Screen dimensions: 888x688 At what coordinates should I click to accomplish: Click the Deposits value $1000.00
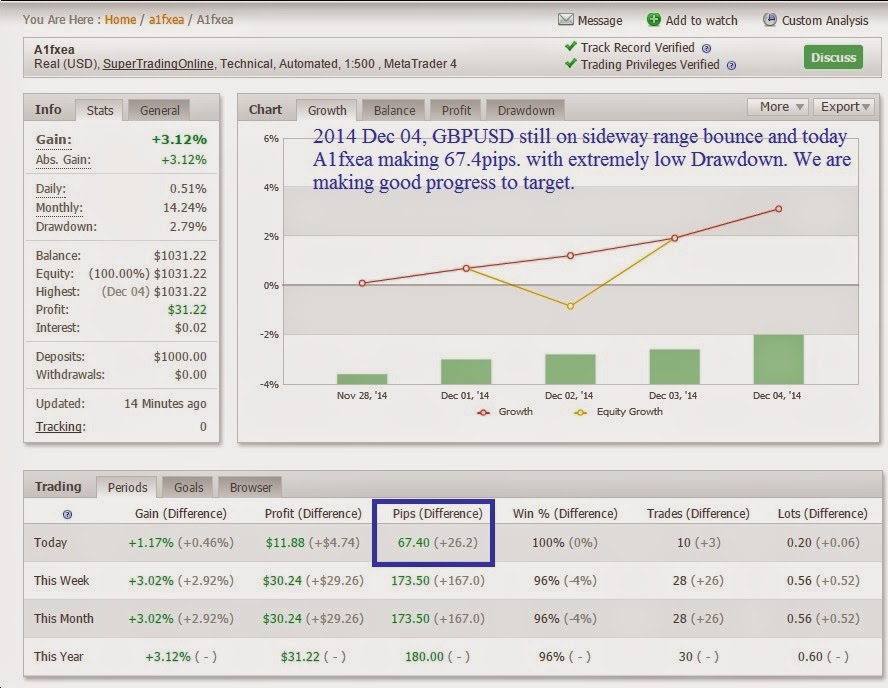pos(180,357)
